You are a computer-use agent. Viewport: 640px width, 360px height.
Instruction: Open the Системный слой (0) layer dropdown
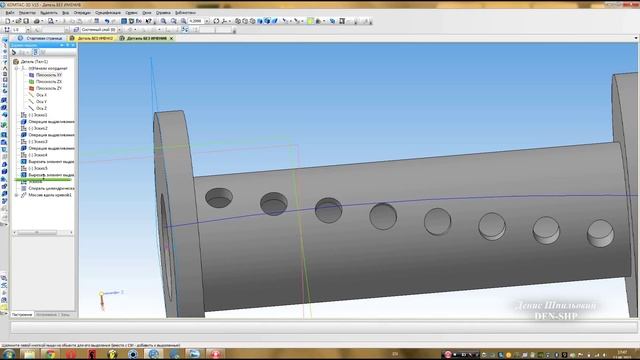(119, 30)
